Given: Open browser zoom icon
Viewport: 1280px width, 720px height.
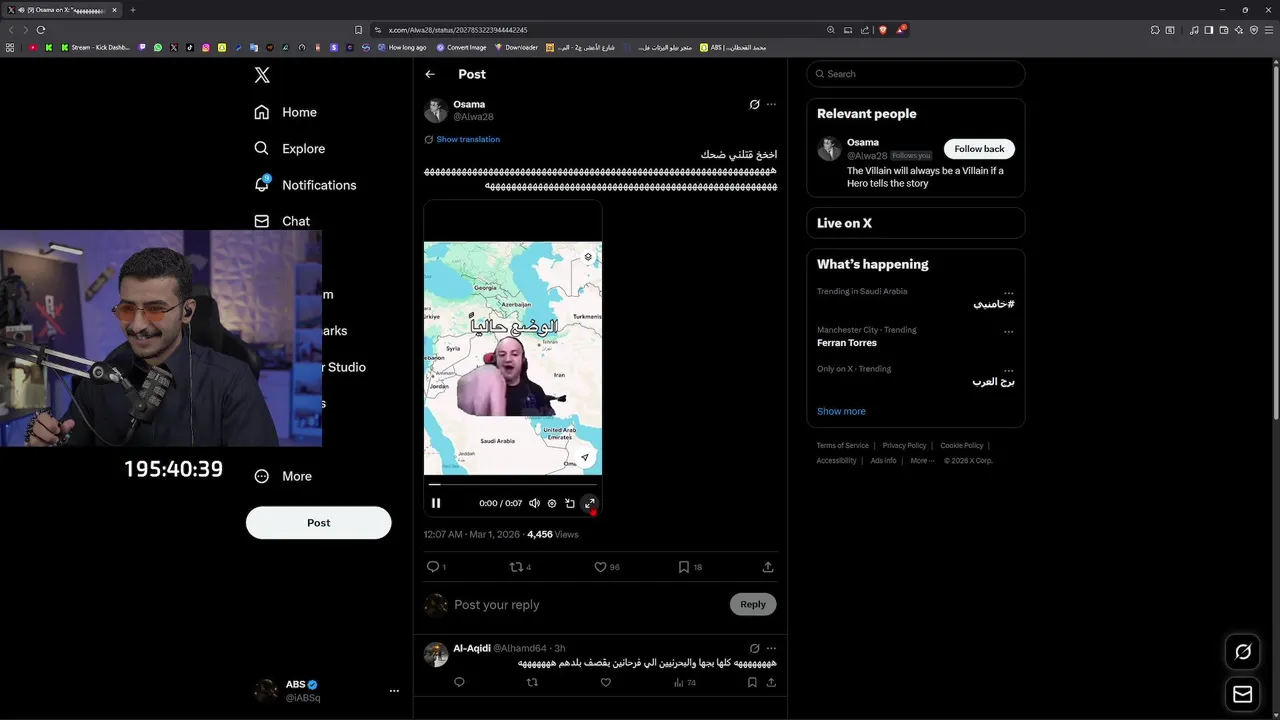Looking at the screenshot, I should click(x=831, y=30).
